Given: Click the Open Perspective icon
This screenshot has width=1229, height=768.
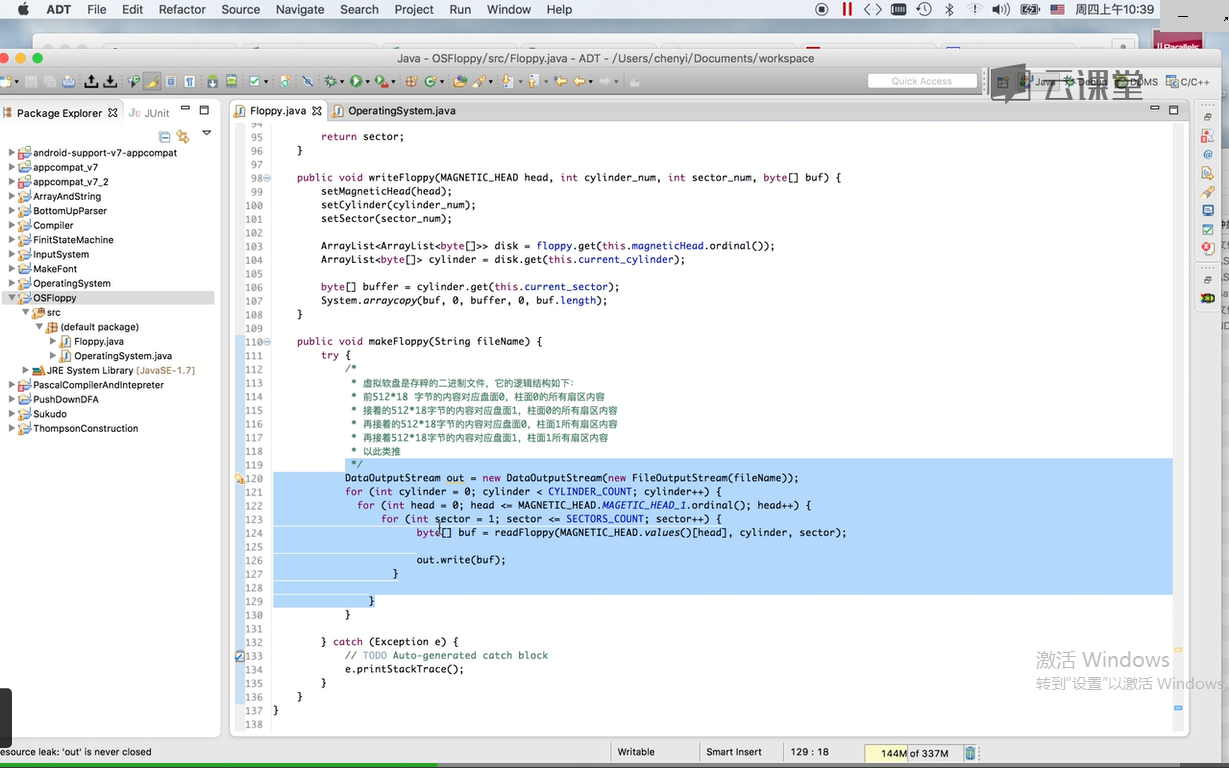Looking at the screenshot, I should click(1001, 82).
